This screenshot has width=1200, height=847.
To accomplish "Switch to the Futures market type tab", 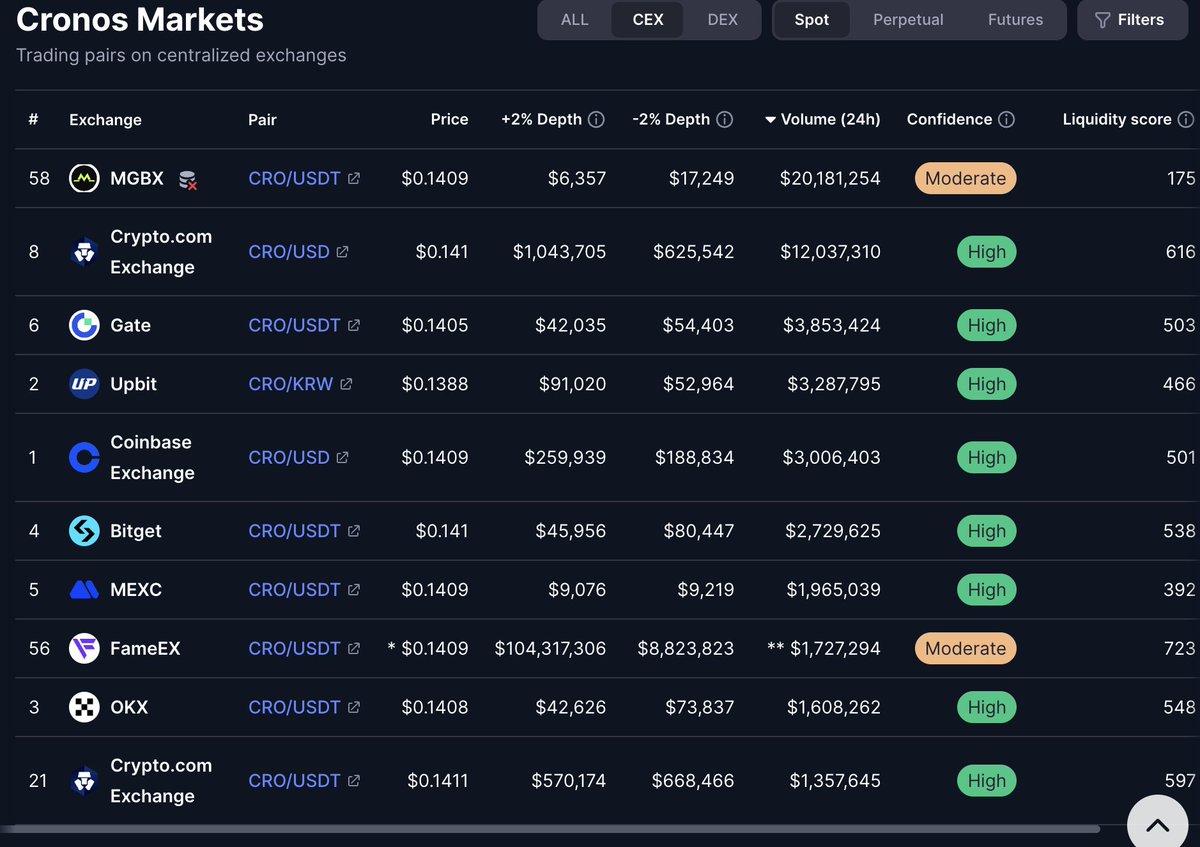I will pyautogui.click(x=1015, y=19).
